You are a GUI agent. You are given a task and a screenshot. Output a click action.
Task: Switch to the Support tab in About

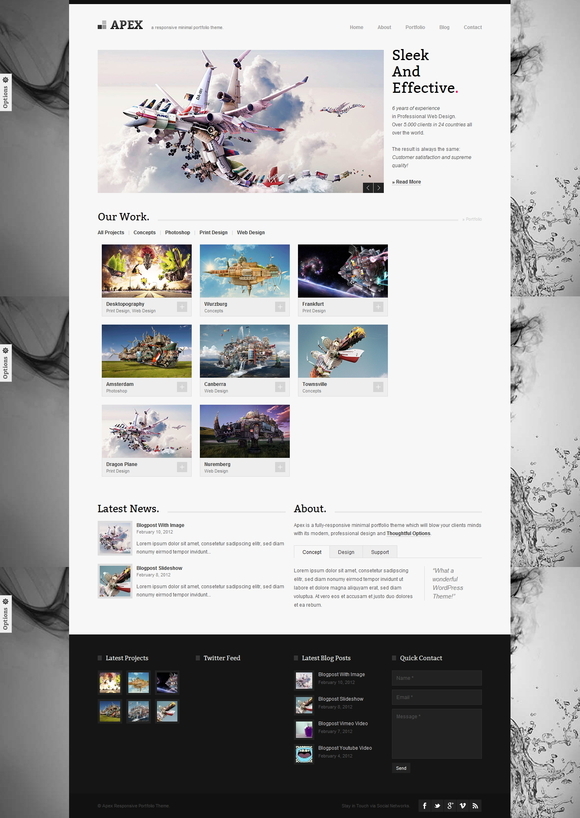[380, 552]
